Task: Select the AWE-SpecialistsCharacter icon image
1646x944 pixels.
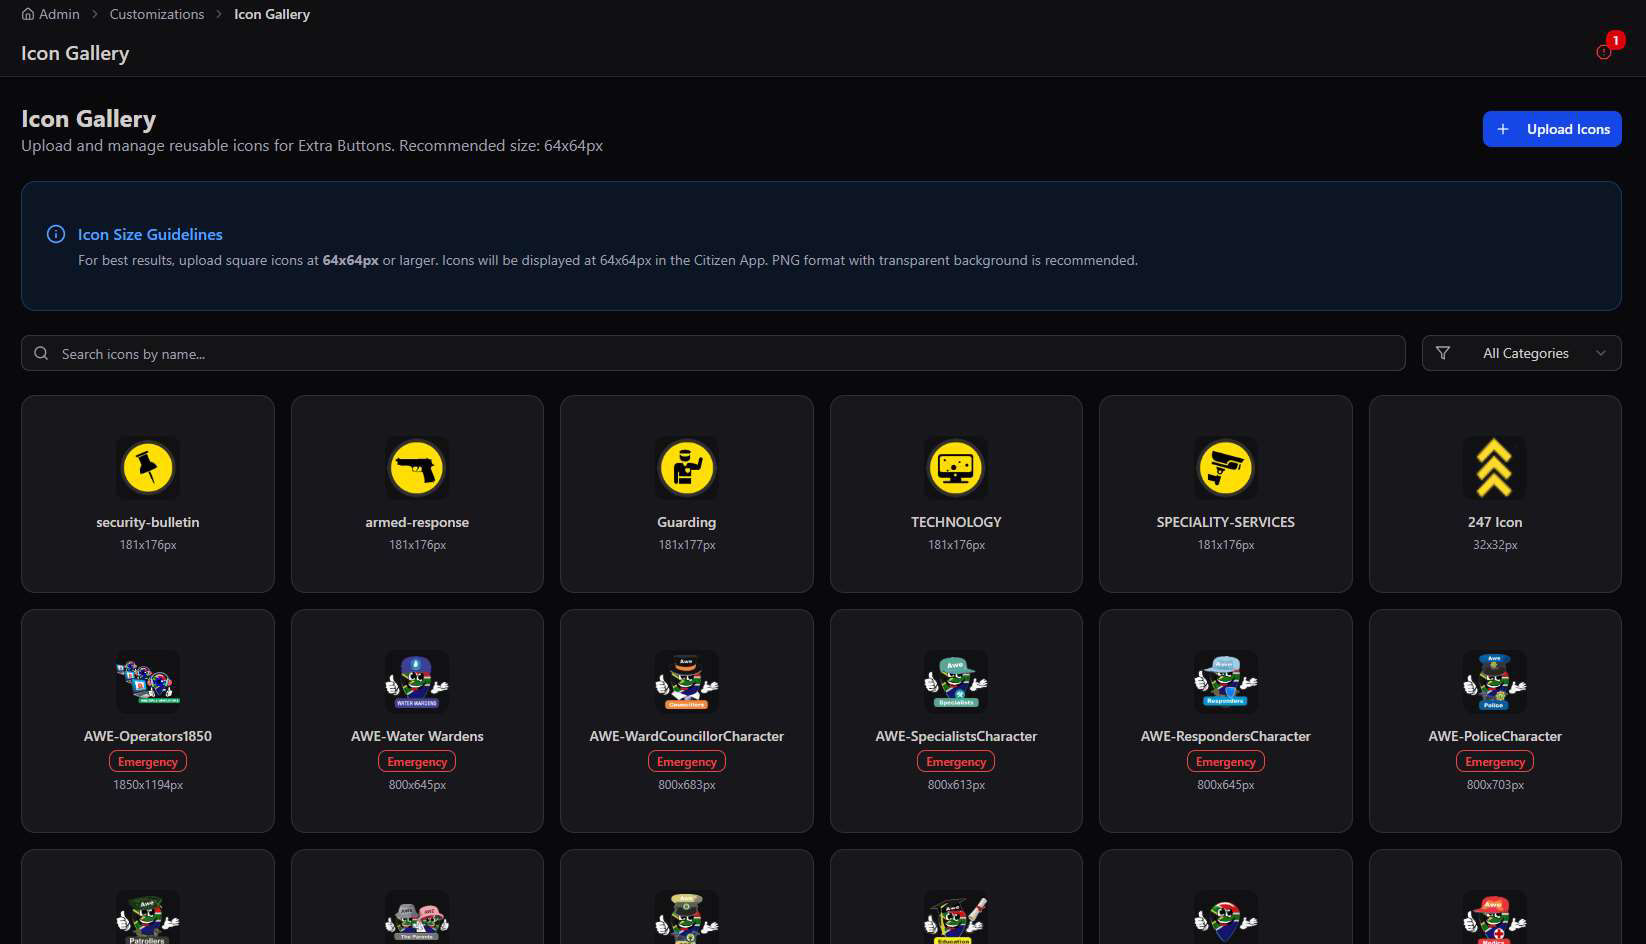Action: 956,682
